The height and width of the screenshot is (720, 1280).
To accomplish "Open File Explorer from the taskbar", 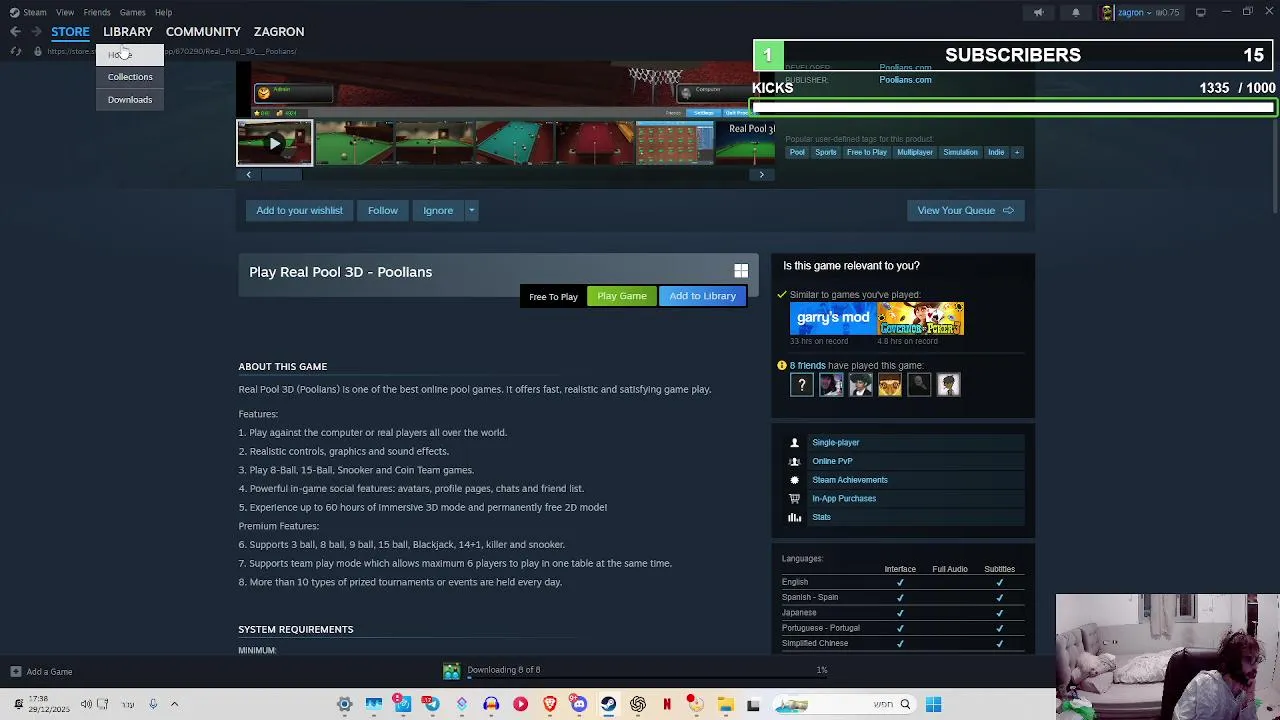I will [x=725, y=704].
